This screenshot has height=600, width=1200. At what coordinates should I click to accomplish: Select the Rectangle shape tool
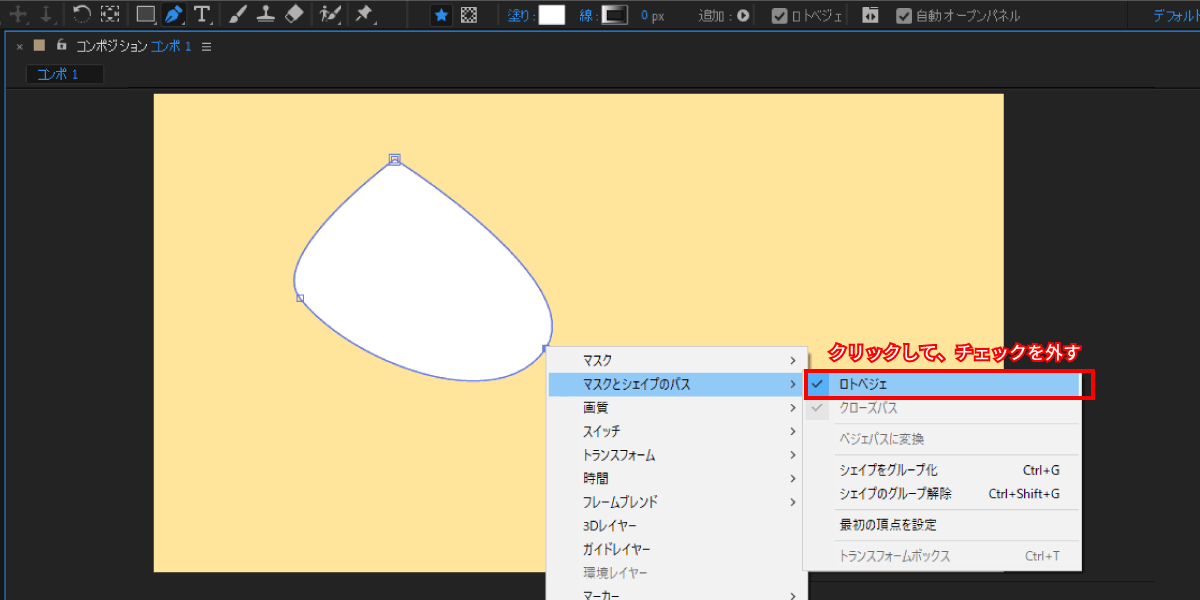tap(146, 15)
